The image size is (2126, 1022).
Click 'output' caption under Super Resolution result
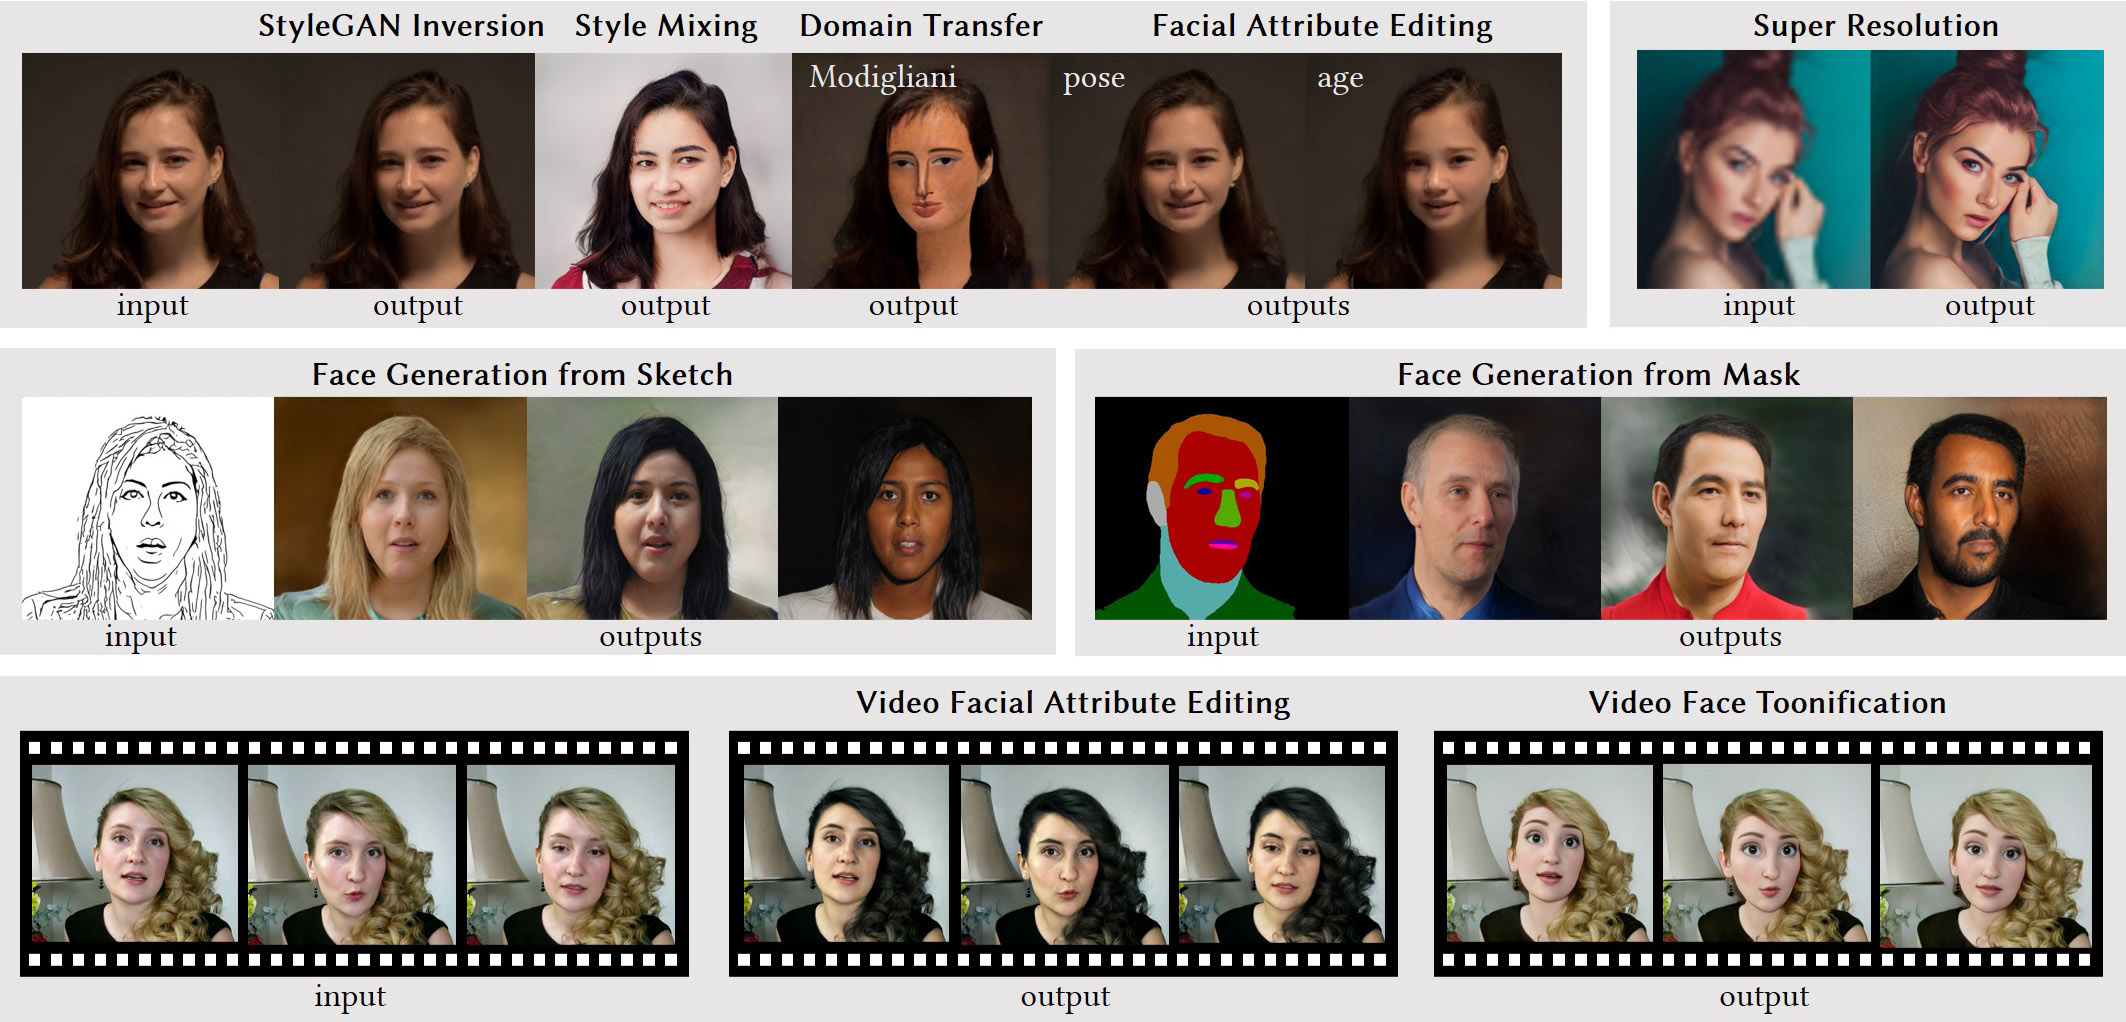(1989, 306)
